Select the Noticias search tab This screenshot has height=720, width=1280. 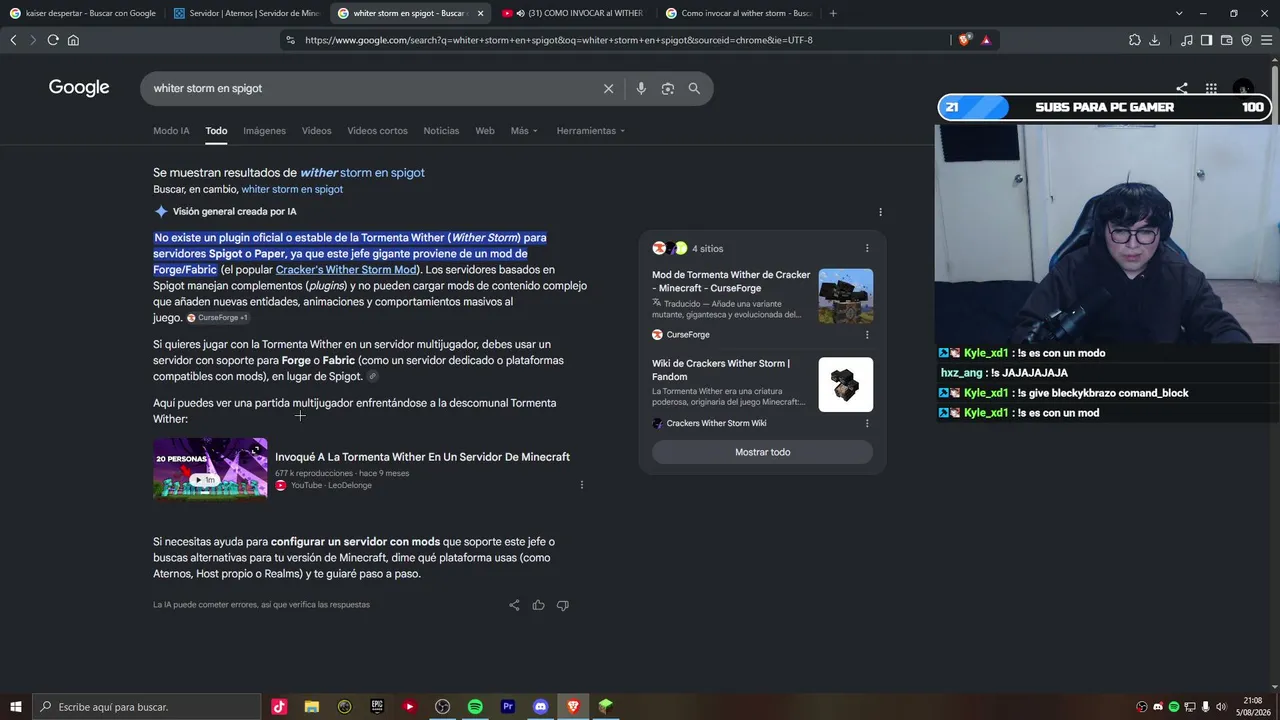tap(441, 131)
